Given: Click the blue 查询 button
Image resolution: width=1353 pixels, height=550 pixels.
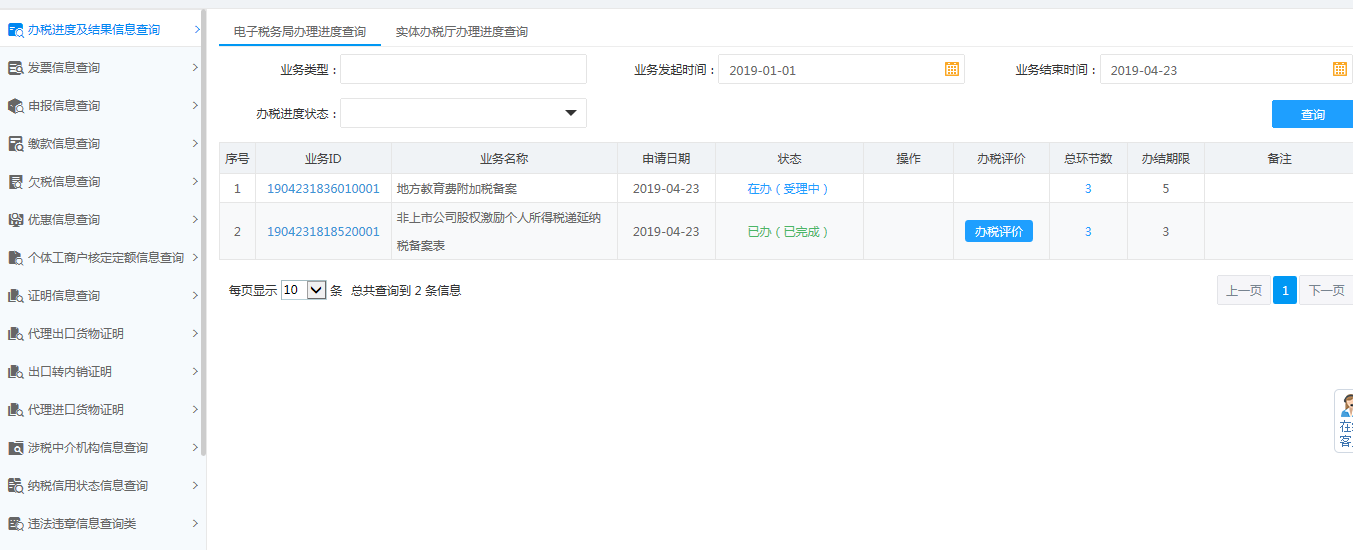Looking at the screenshot, I should pos(1312,114).
